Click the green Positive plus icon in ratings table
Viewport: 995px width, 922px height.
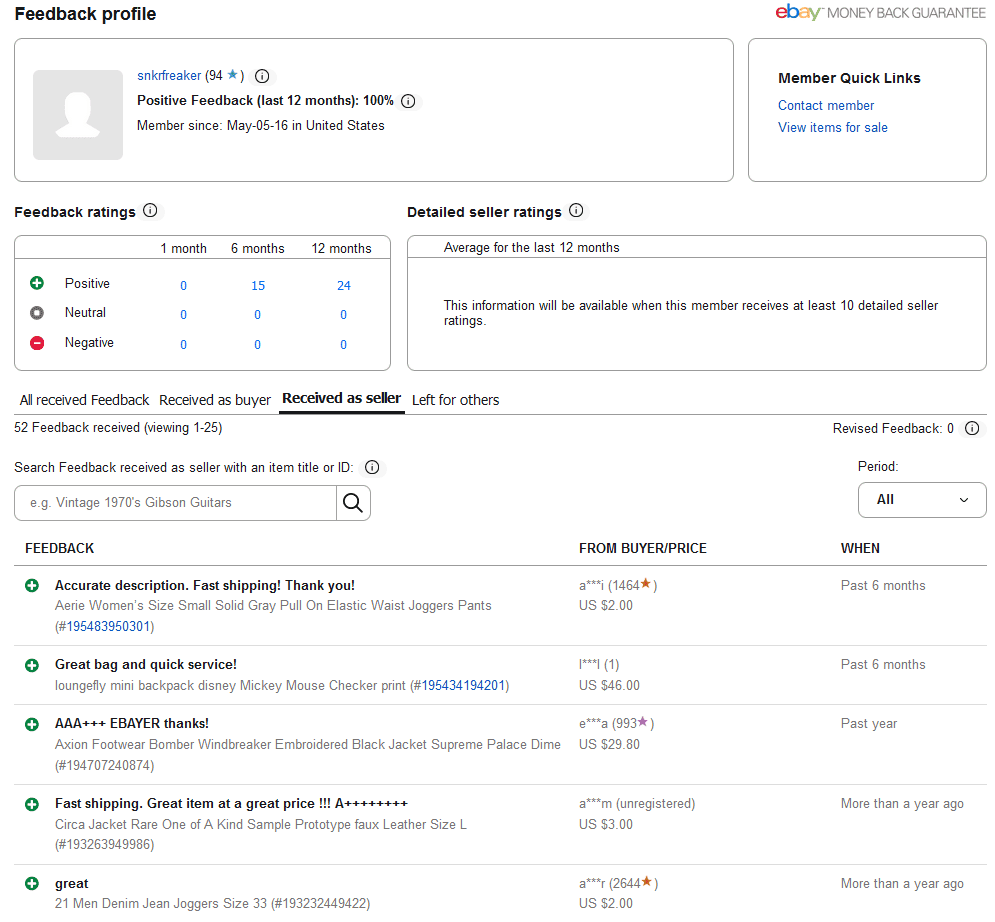37,283
